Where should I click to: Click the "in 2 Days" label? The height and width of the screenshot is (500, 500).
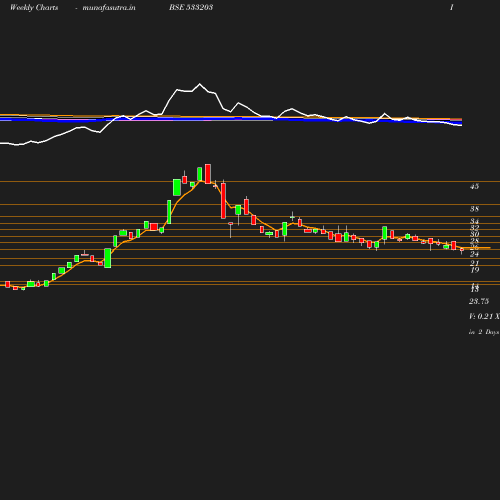[x=484, y=332]
